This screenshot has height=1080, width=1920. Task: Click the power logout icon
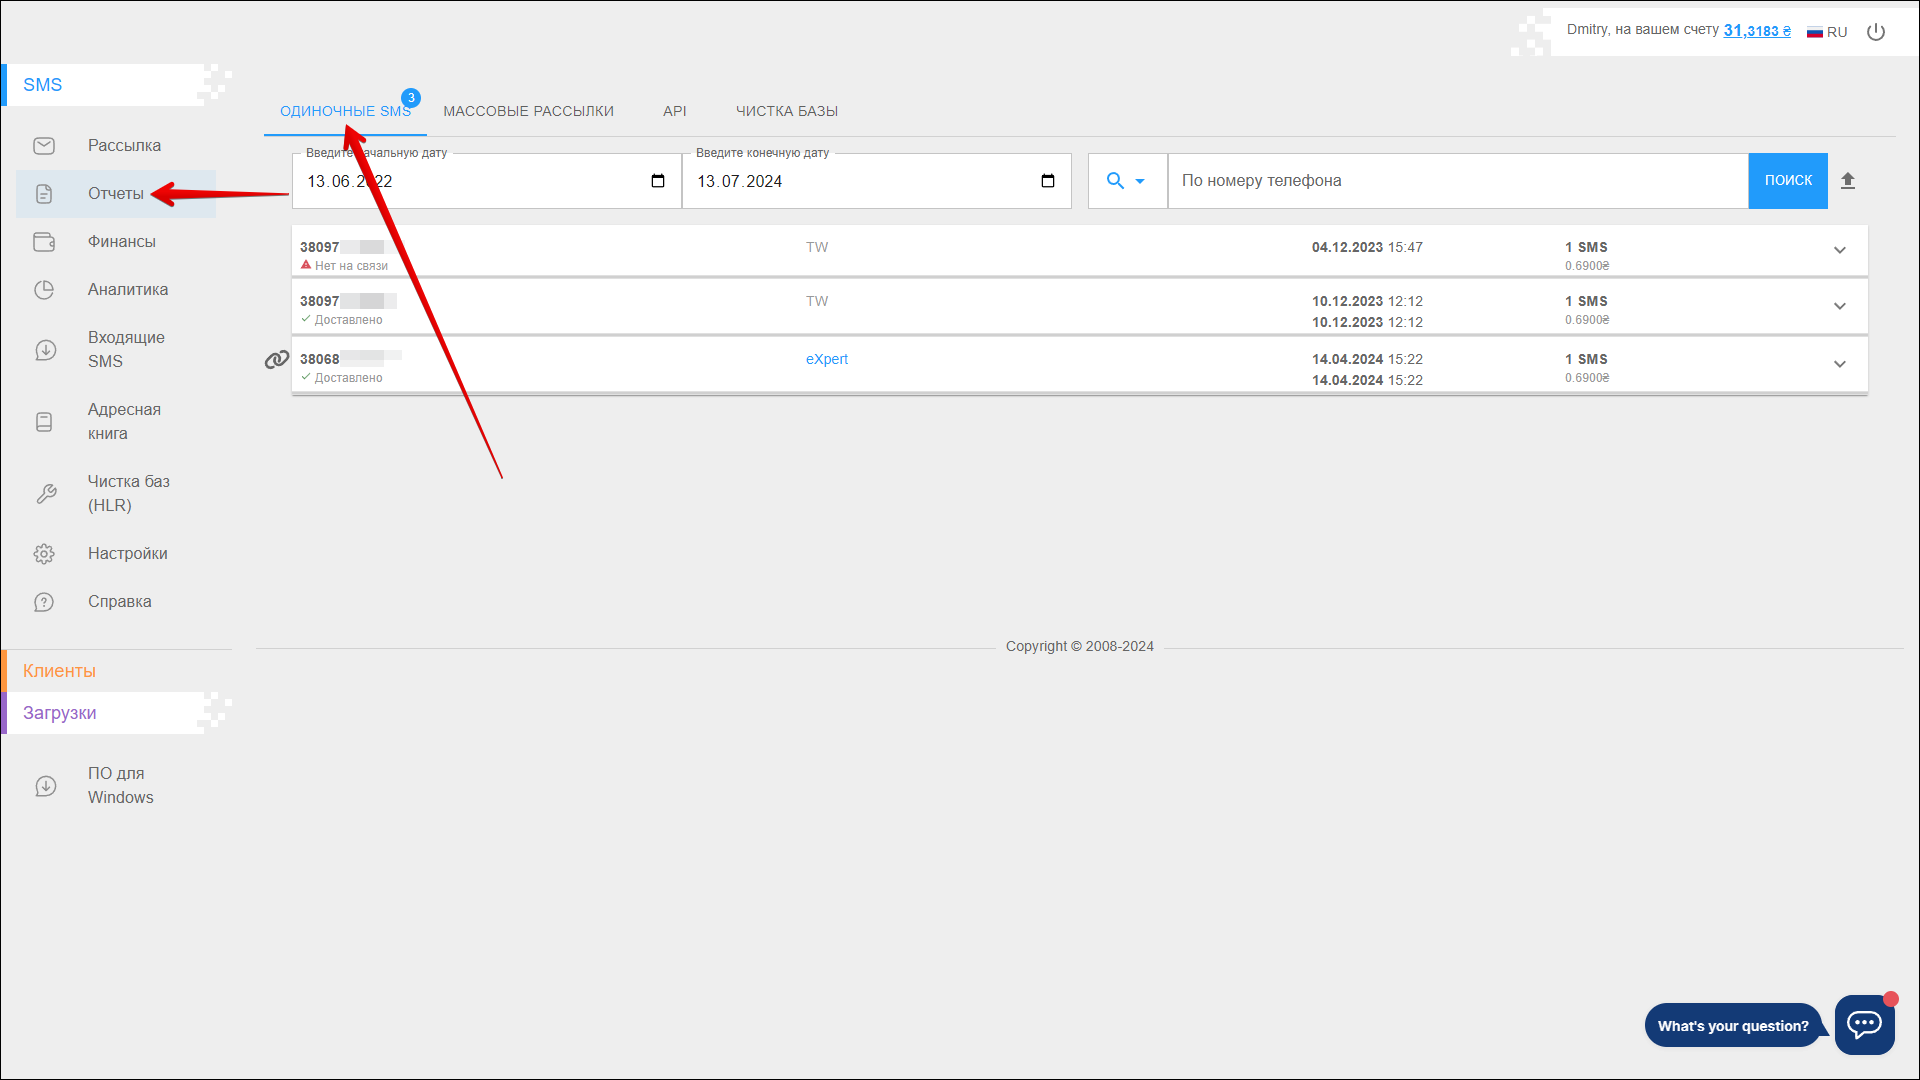(x=1876, y=32)
